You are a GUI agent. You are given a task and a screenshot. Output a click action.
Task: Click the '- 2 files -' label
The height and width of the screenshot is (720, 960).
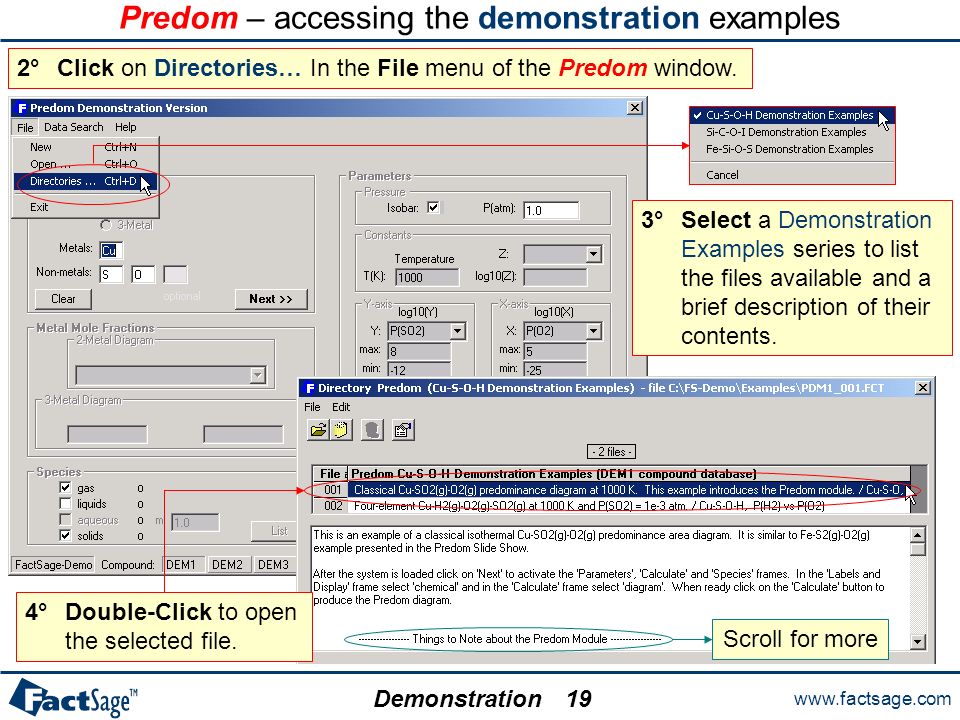click(611, 452)
